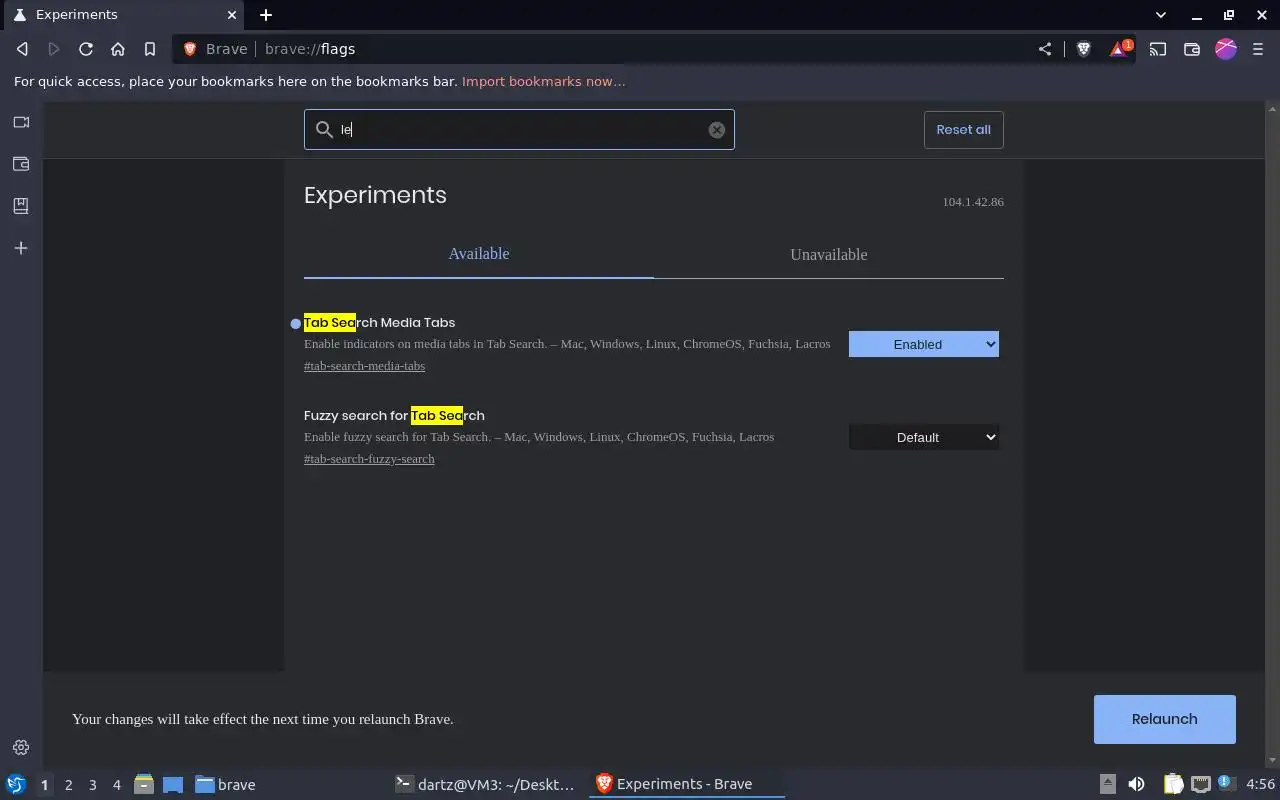Click the clipboard tray icon

1173,785
